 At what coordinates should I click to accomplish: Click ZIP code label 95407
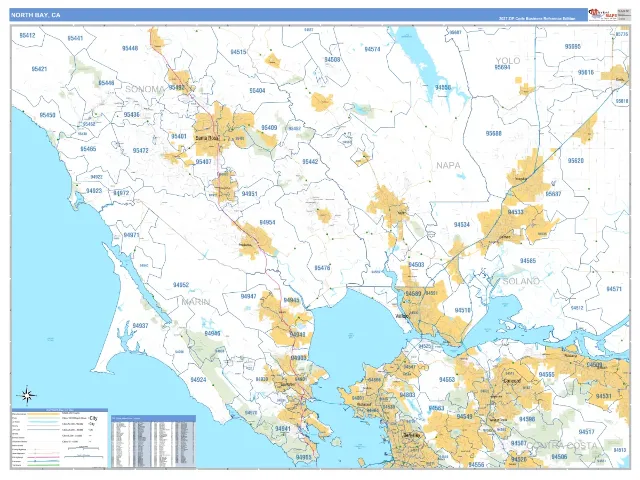point(203,162)
